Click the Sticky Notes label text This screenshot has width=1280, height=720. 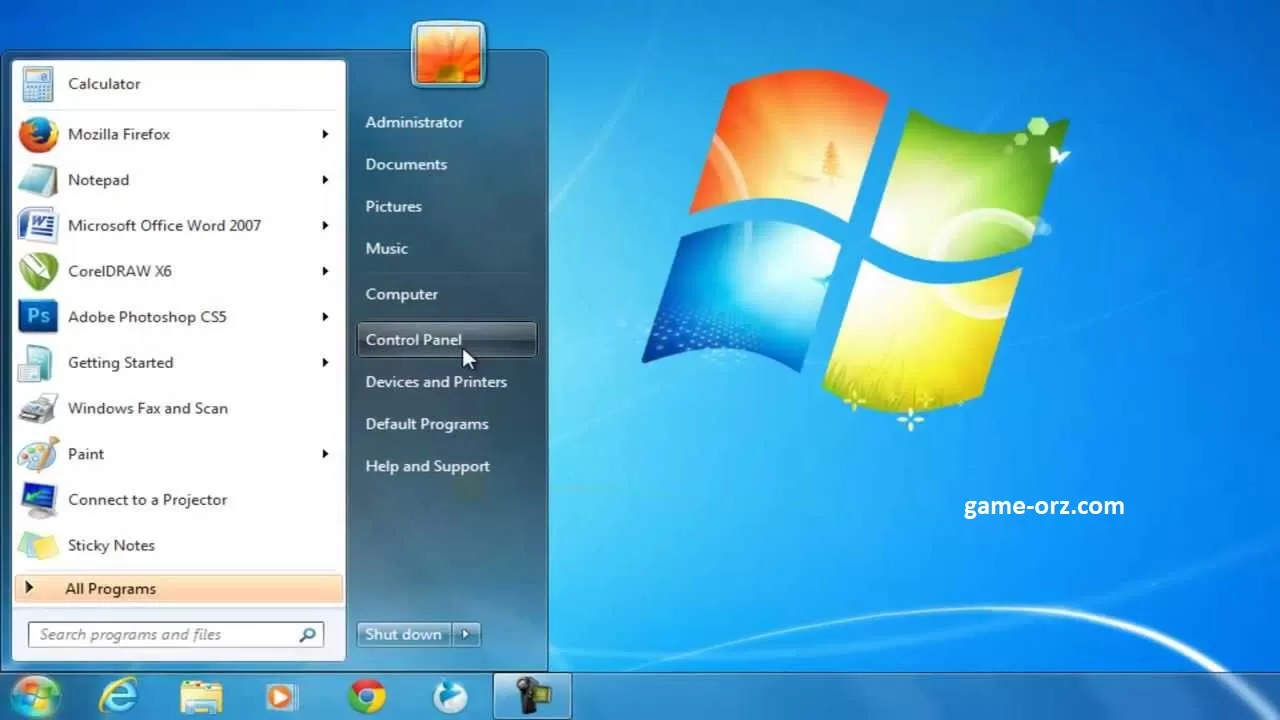click(111, 546)
